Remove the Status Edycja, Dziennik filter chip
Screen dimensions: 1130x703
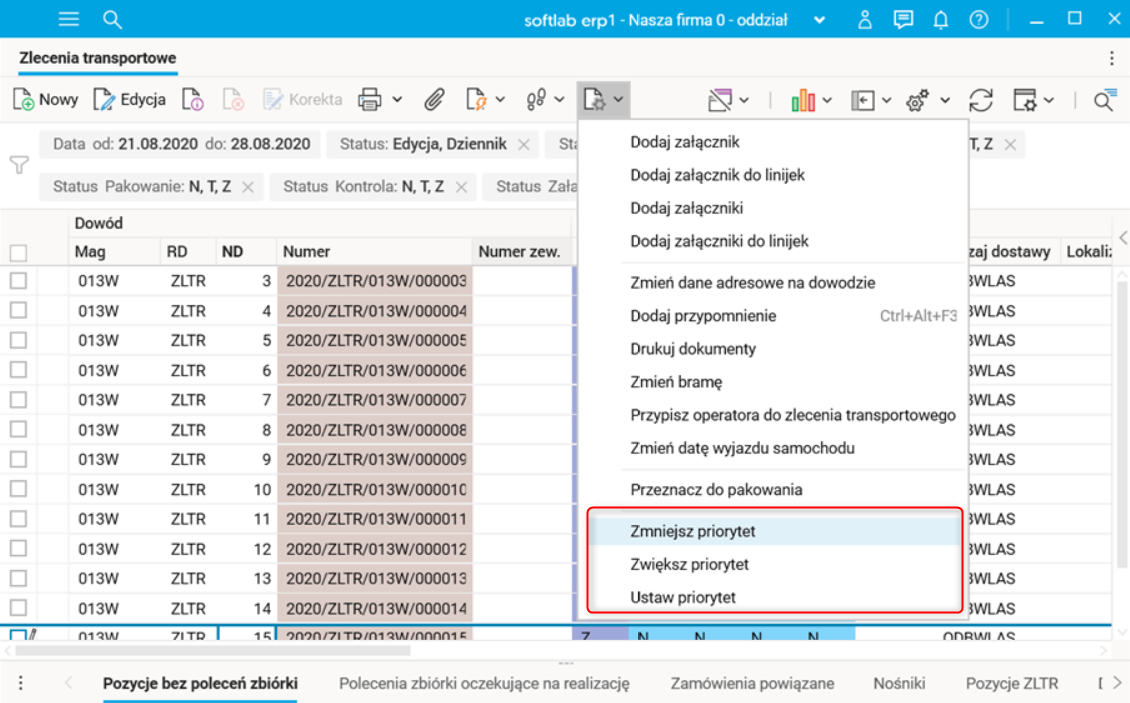coord(524,145)
